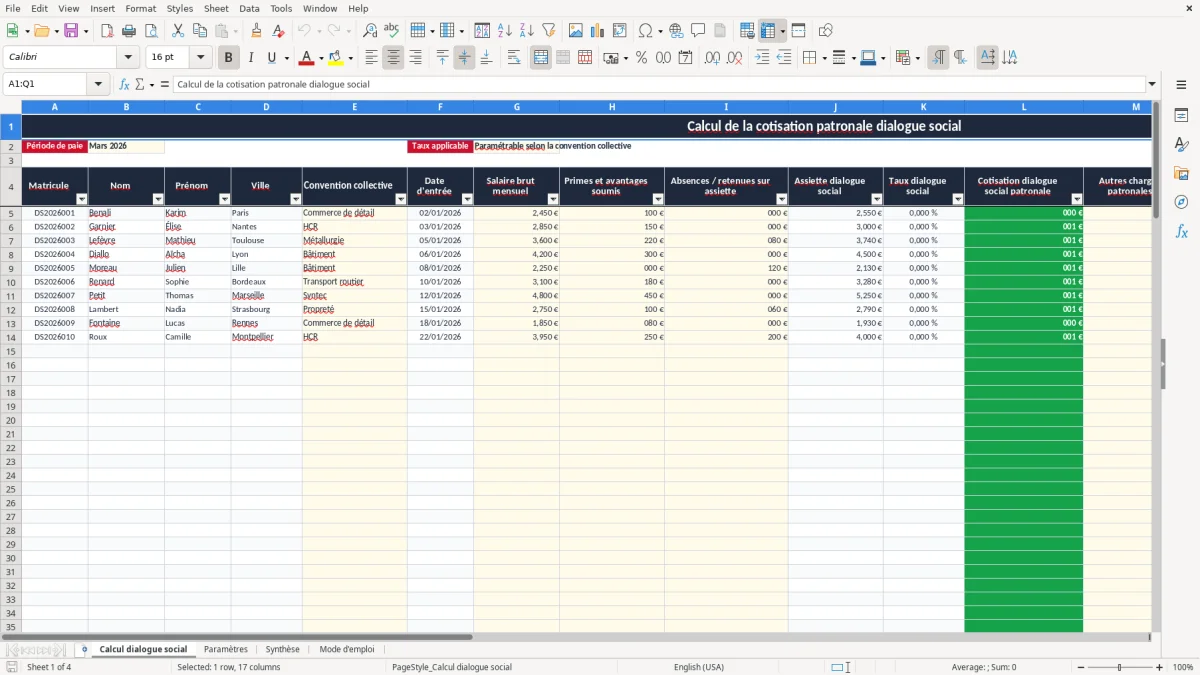
Task: Open filter dropdown on Ville column
Action: pos(296,199)
